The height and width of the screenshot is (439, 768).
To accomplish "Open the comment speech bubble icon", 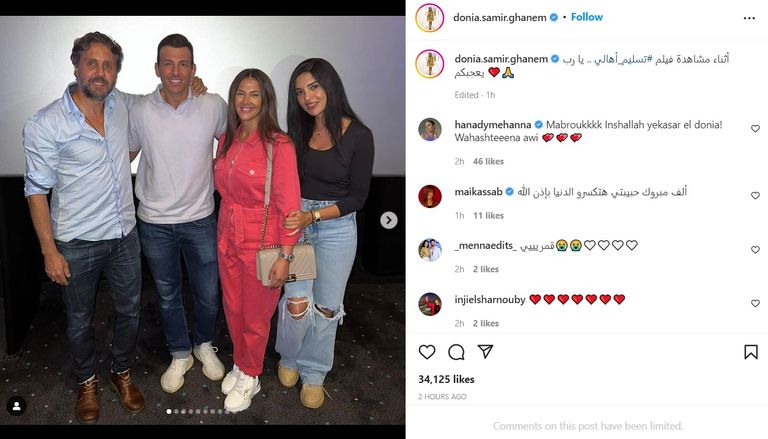I will pyautogui.click(x=456, y=352).
